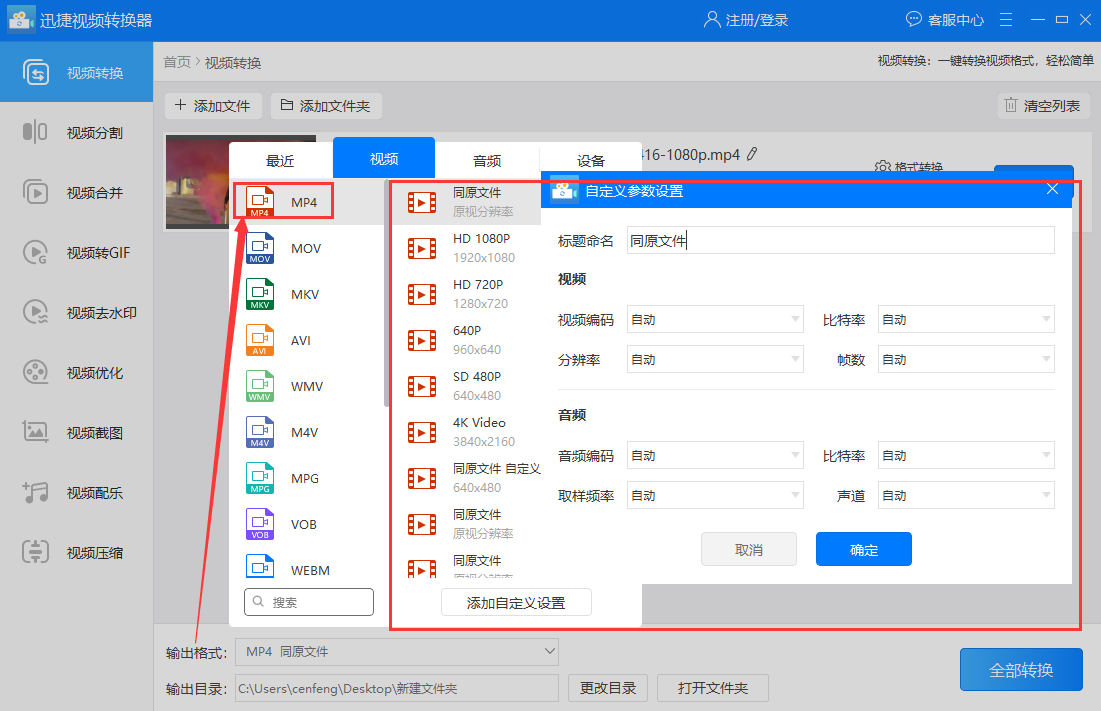The image size is (1101, 711).
Task: Choose the 640P 960x640 preset
Action: [467, 340]
